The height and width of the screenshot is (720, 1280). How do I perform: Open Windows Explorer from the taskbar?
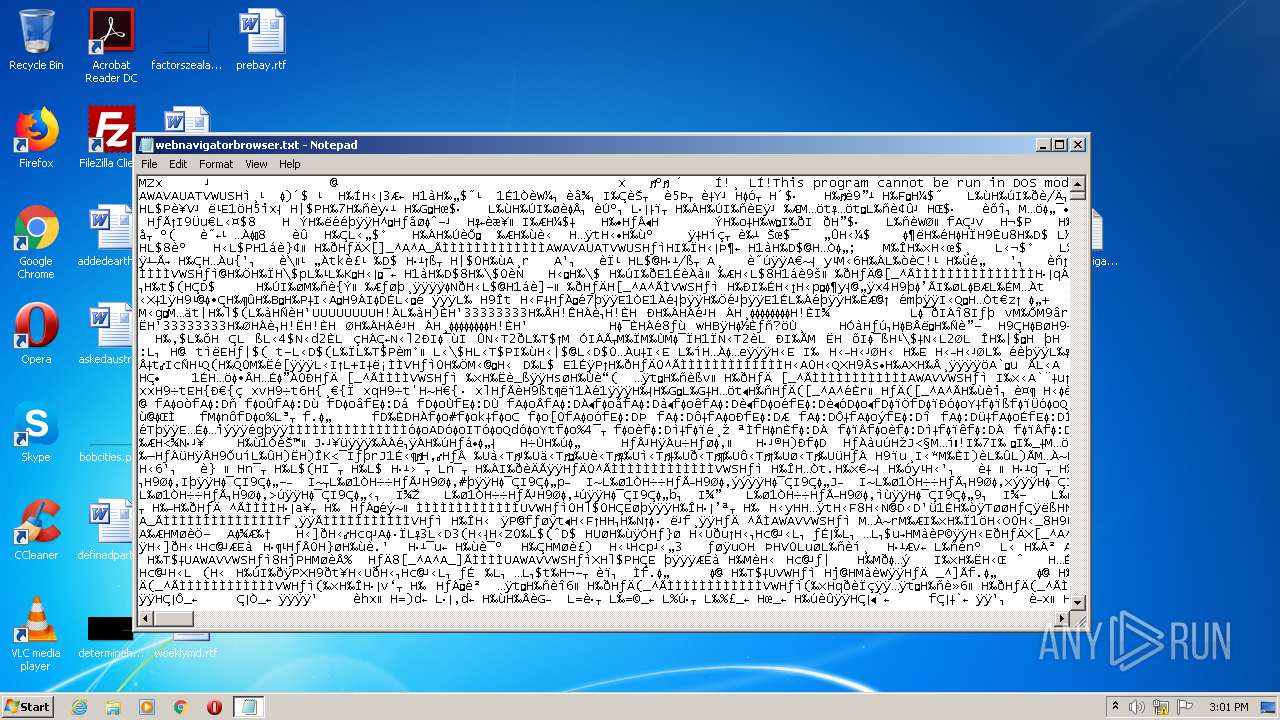click(x=113, y=707)
